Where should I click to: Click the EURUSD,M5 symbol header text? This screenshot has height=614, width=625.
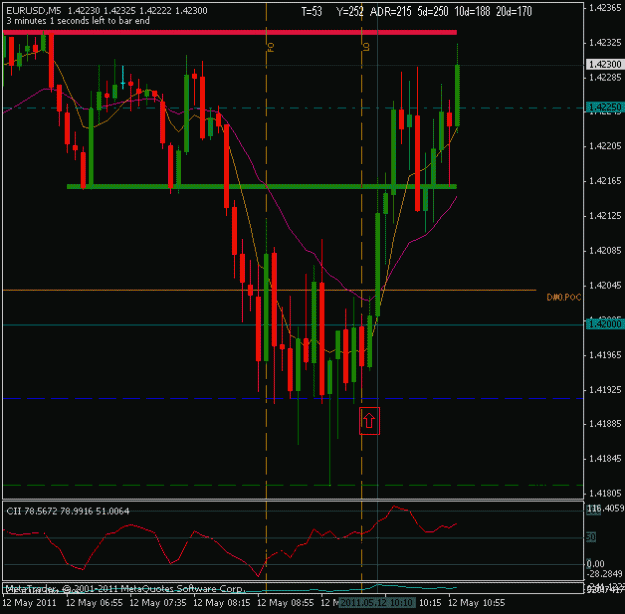[33, 11]
